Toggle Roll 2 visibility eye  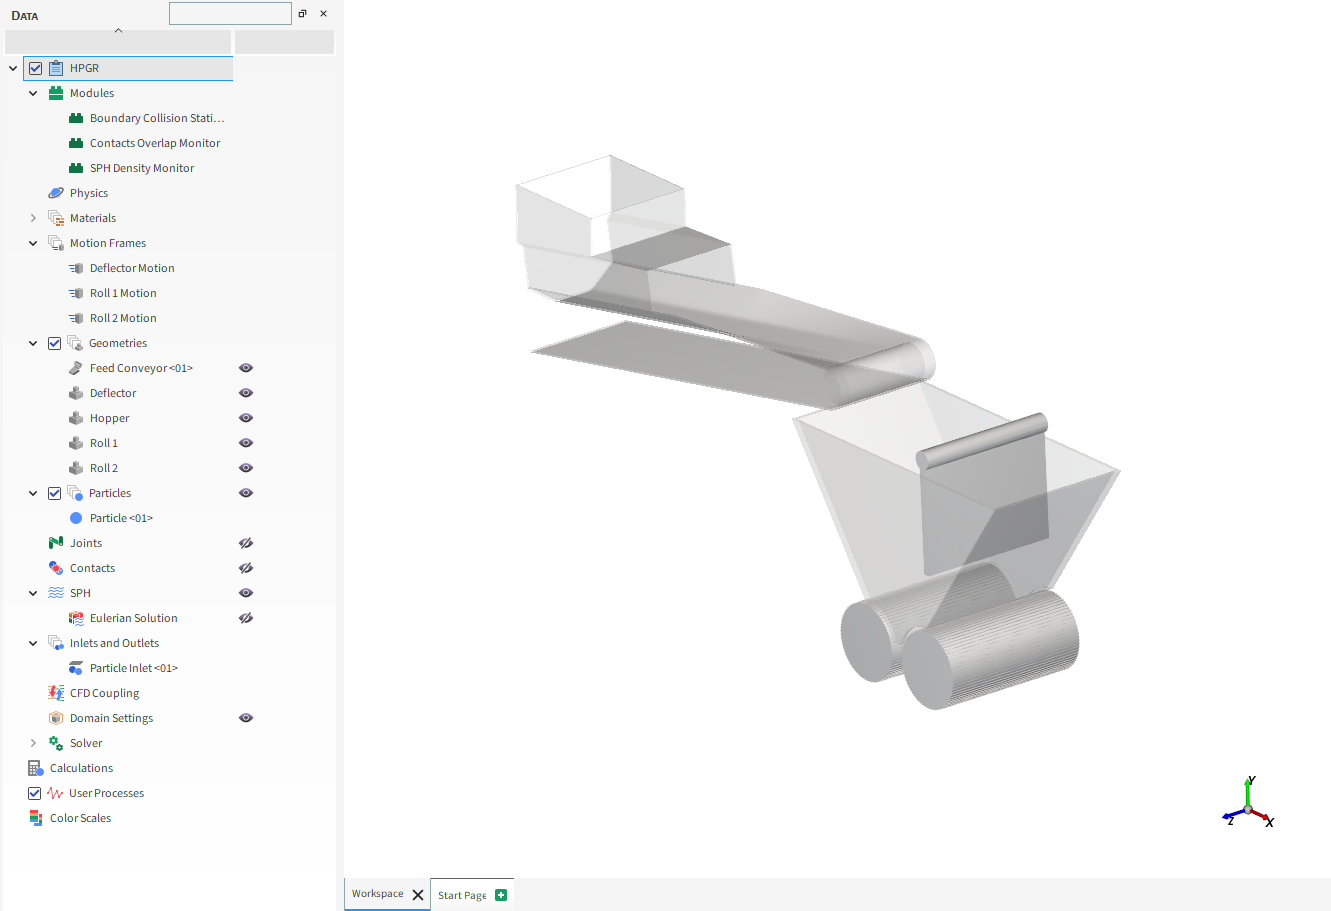pos(246,468)
